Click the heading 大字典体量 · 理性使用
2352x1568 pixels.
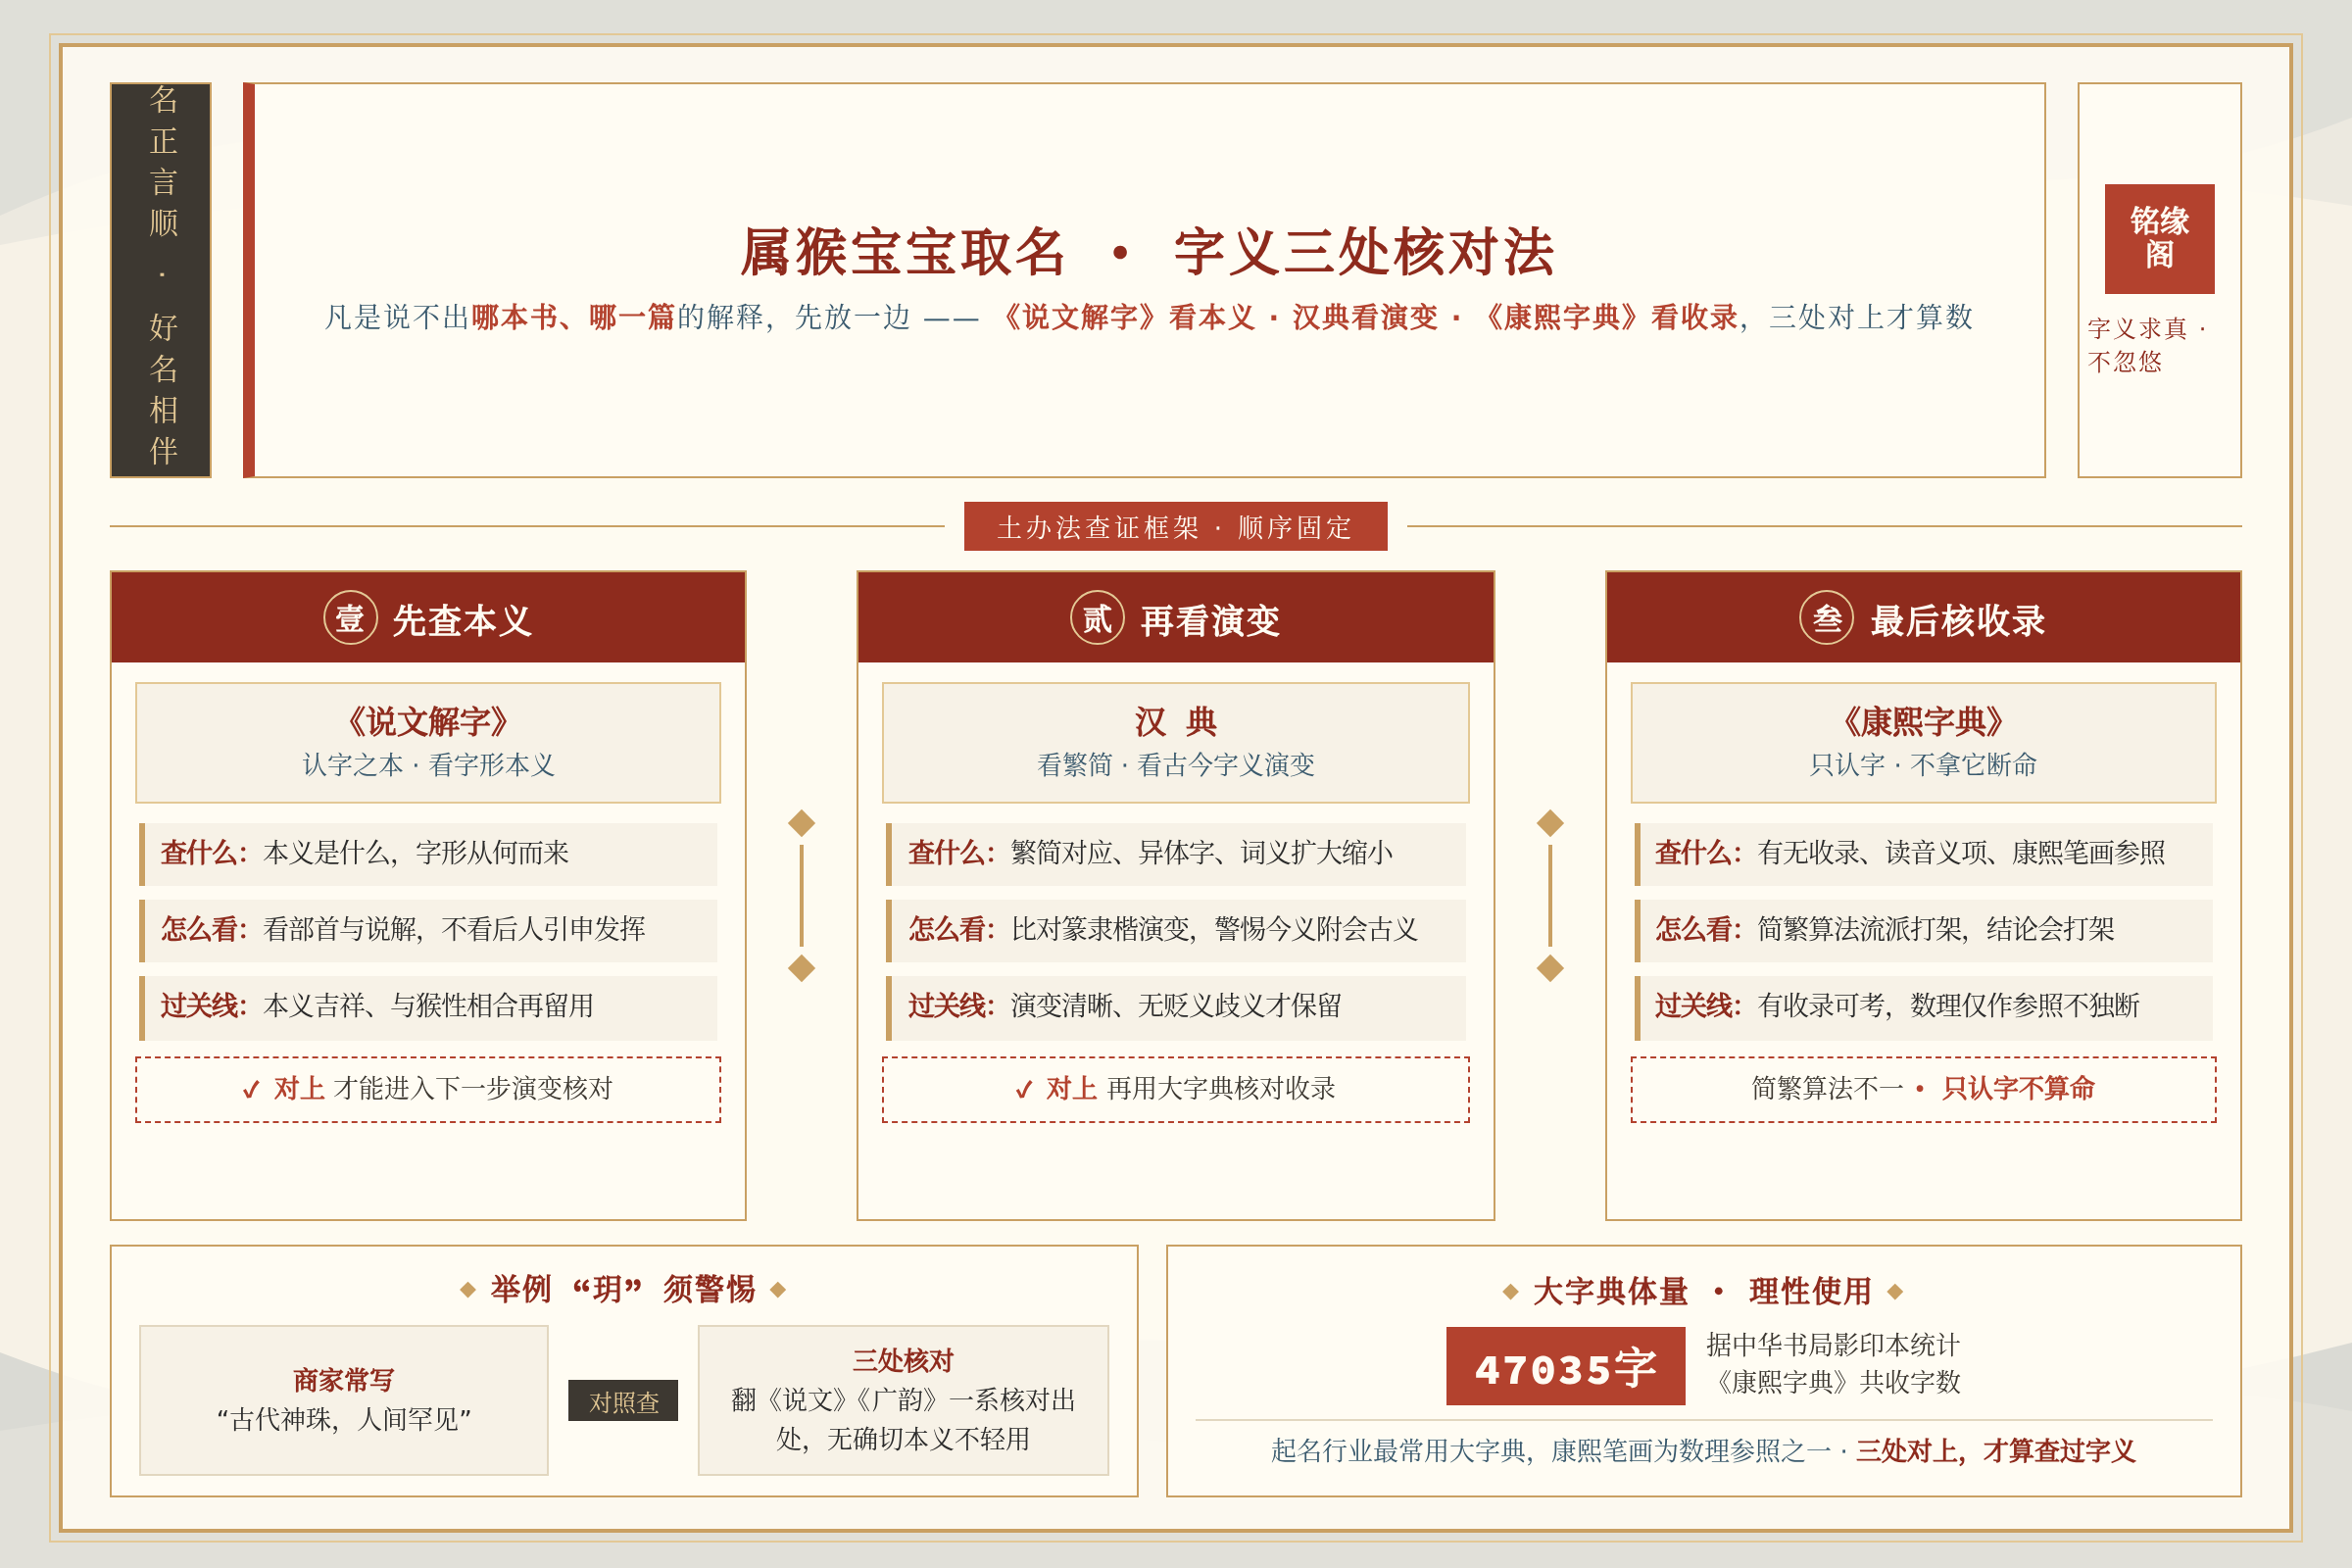[1702, 1291]
